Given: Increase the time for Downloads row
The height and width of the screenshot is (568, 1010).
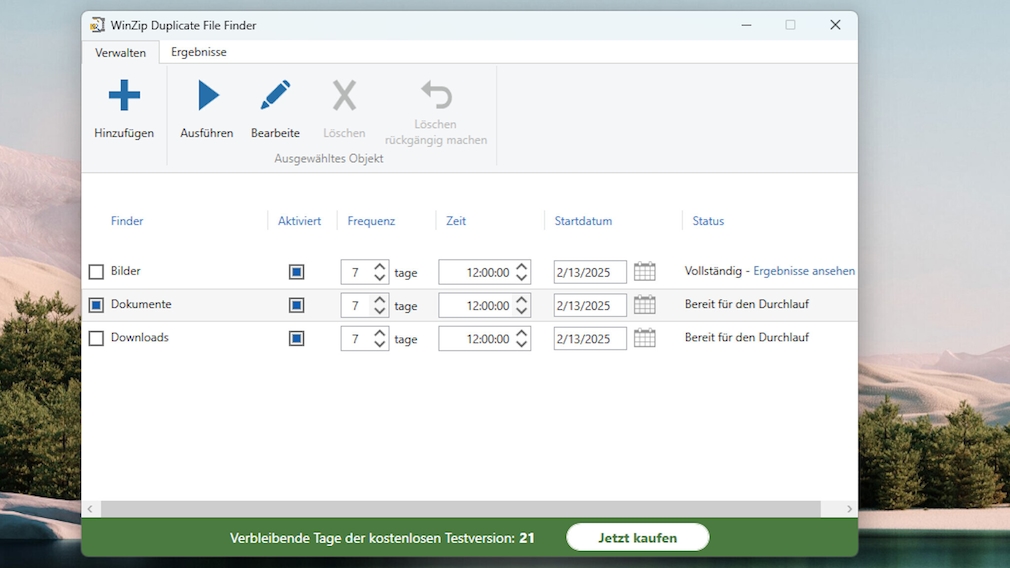Looking at the screenshot, I should 522,333.
